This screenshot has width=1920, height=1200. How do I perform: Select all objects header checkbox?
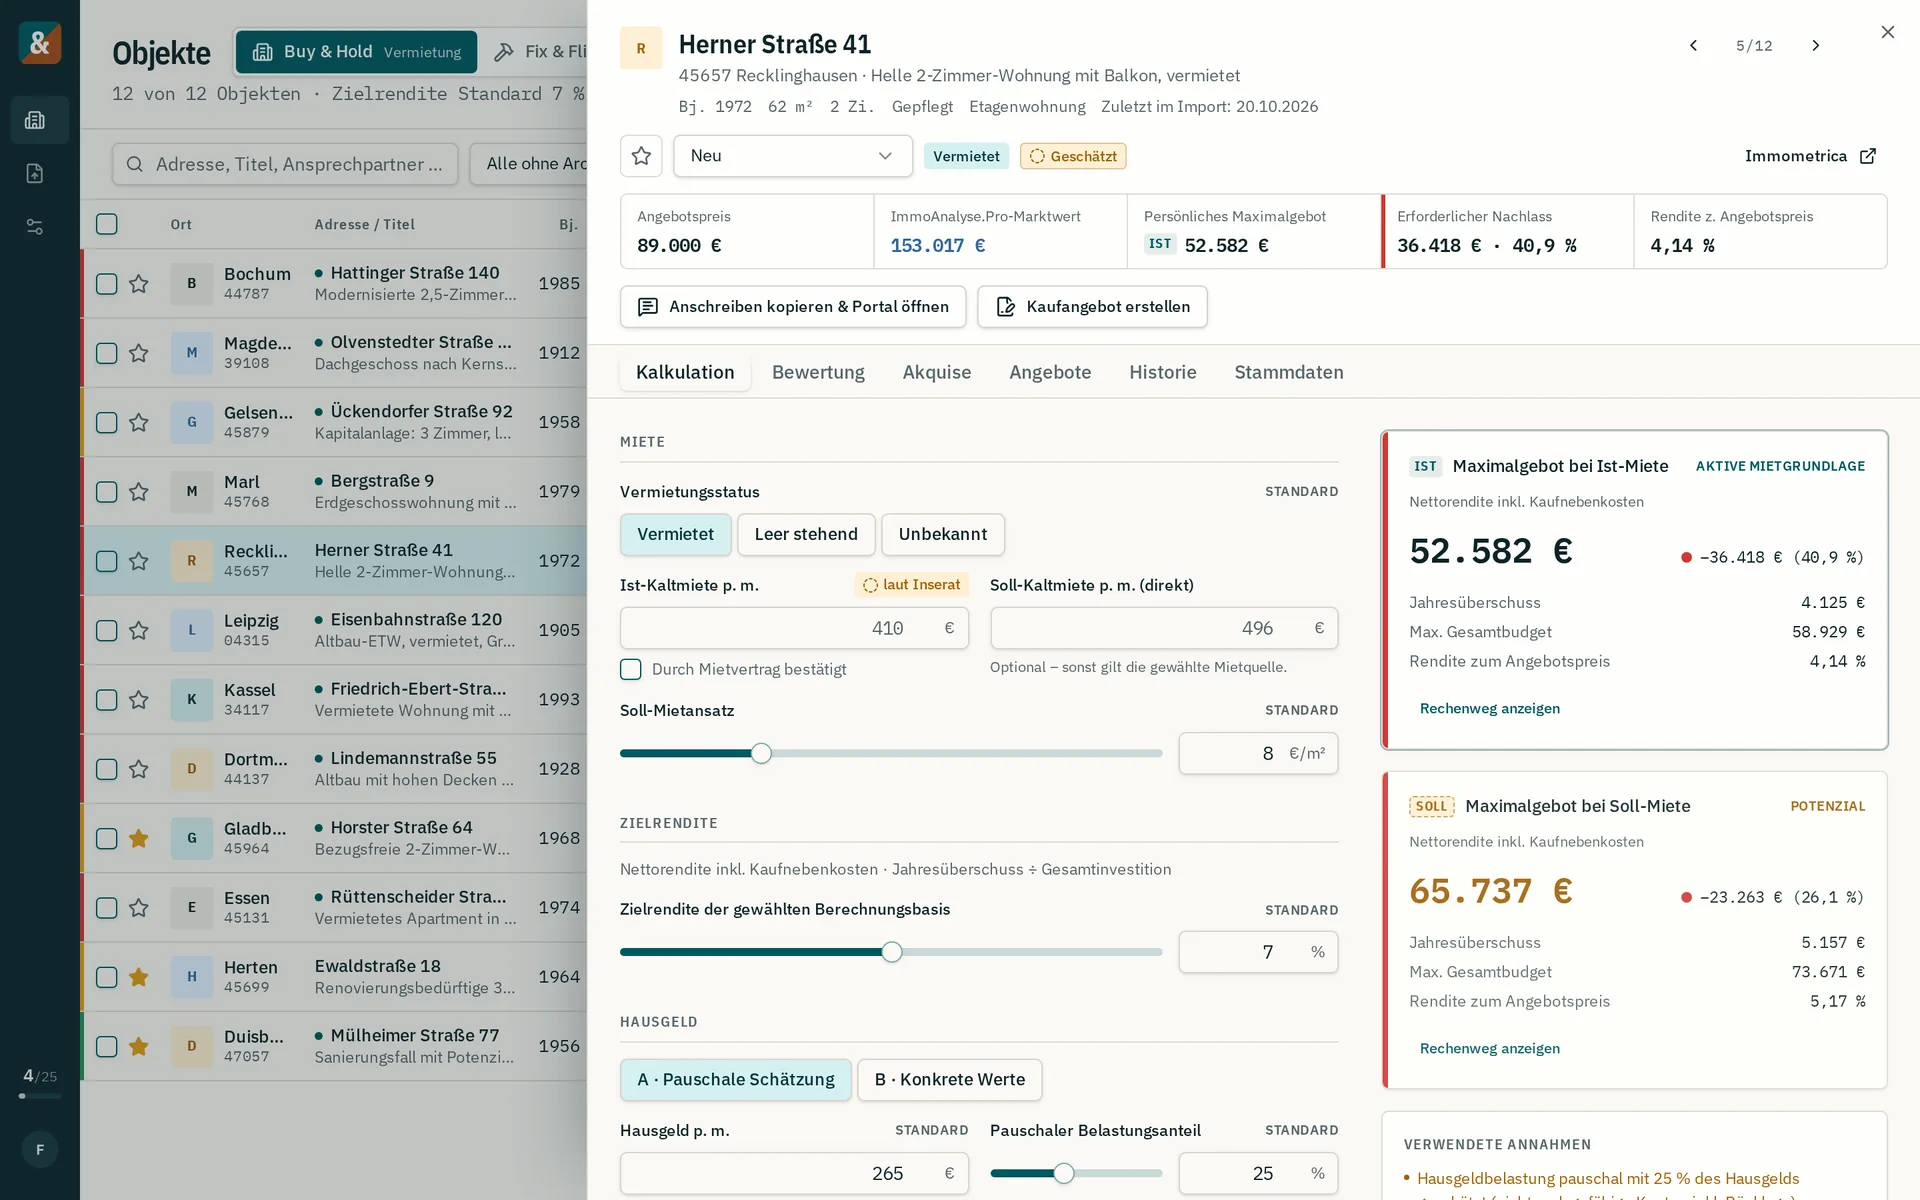107,224
